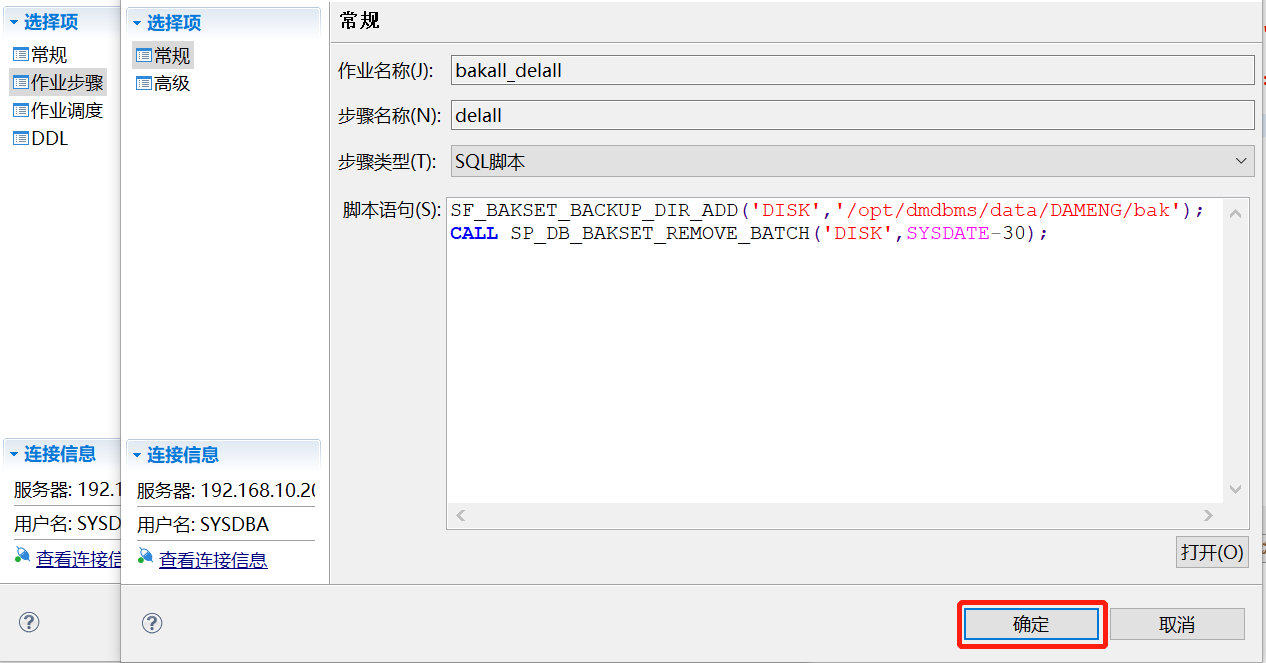Collapse 选择项 section in back window
This screenshot has height=663, width=1266.
click(x=13, y=22)
